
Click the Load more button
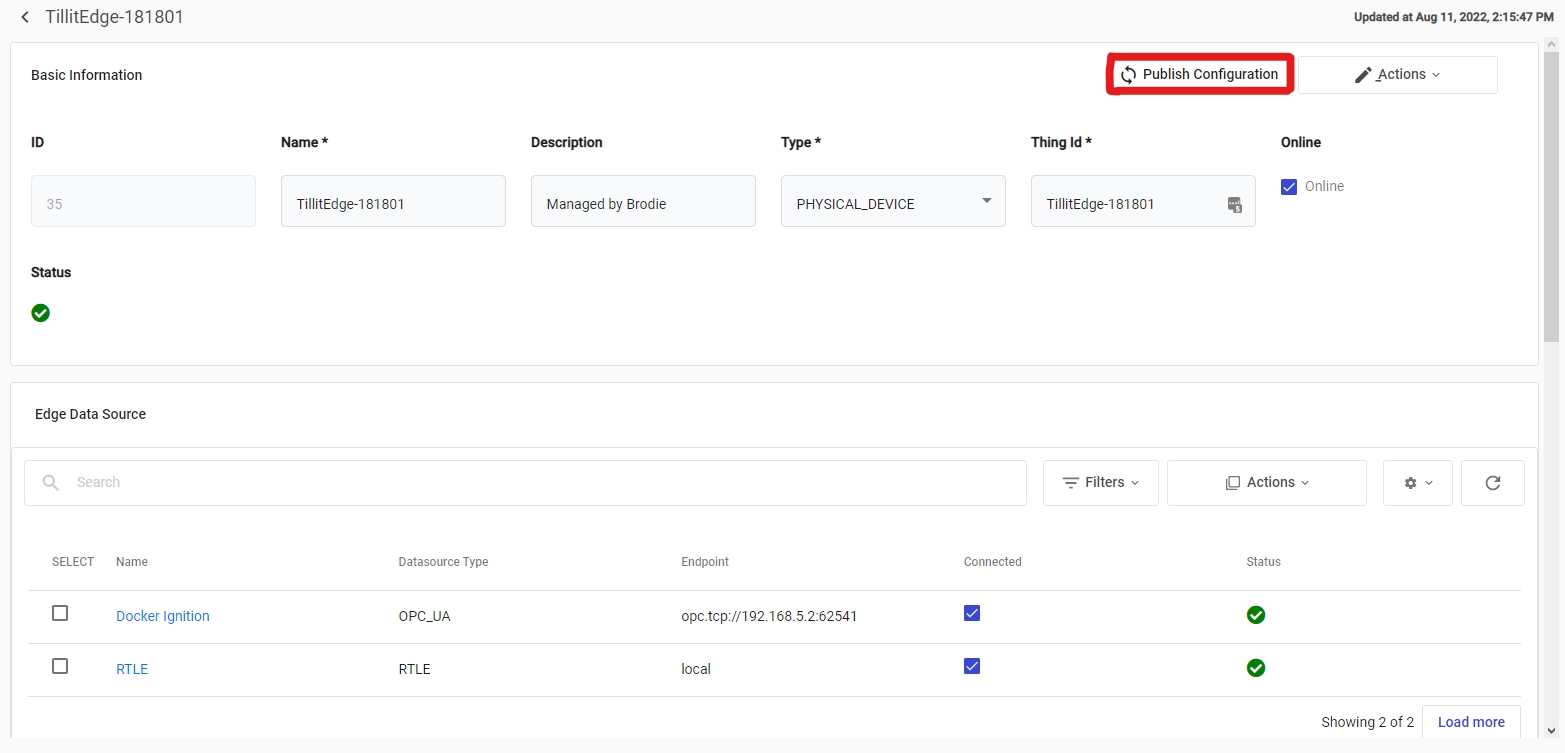(1470, 722)
